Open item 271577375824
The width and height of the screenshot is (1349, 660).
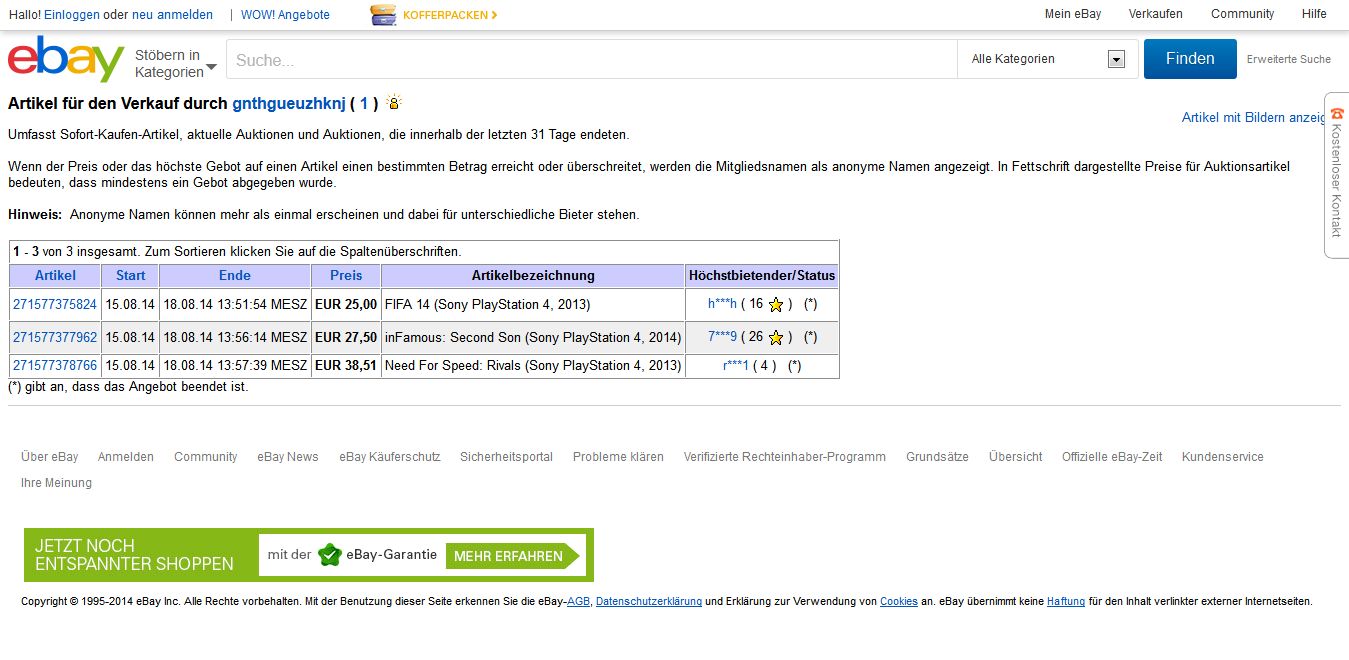pos(55,304)
